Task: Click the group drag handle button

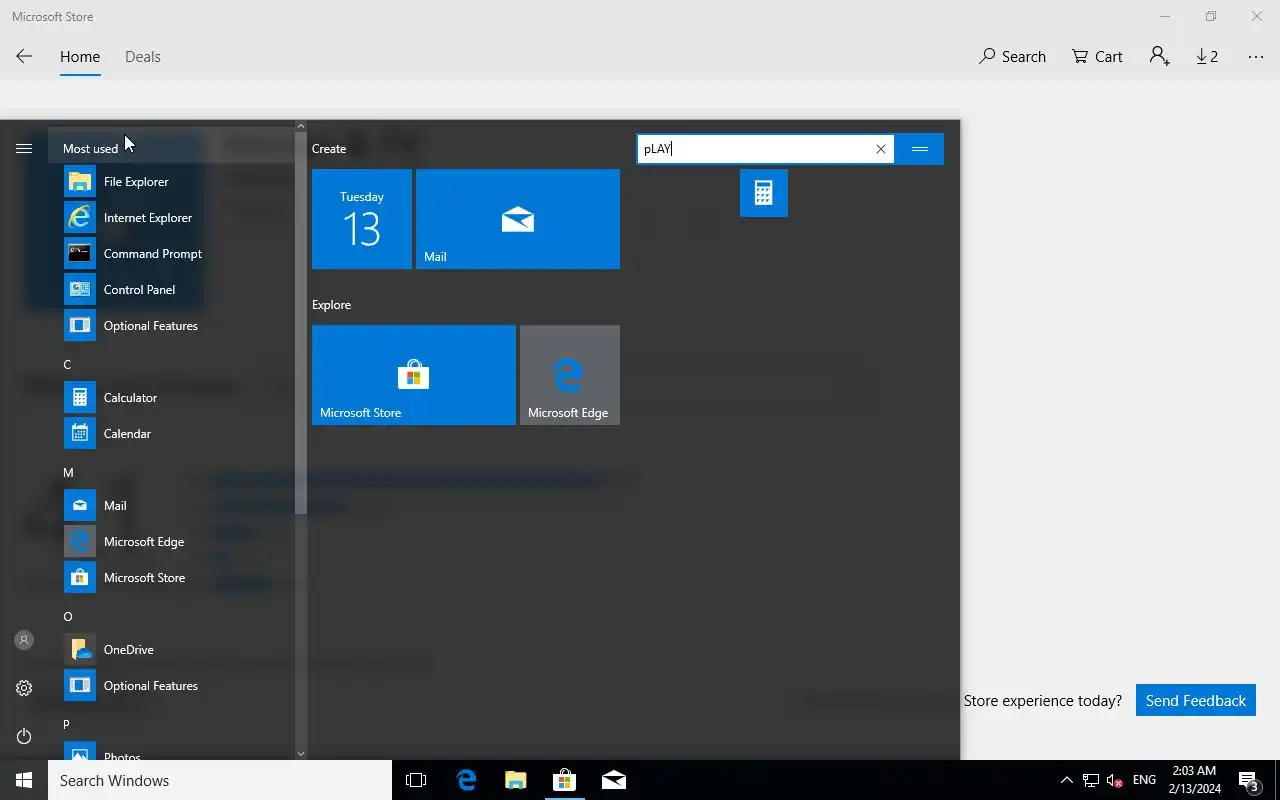Action: pos(920,149)
